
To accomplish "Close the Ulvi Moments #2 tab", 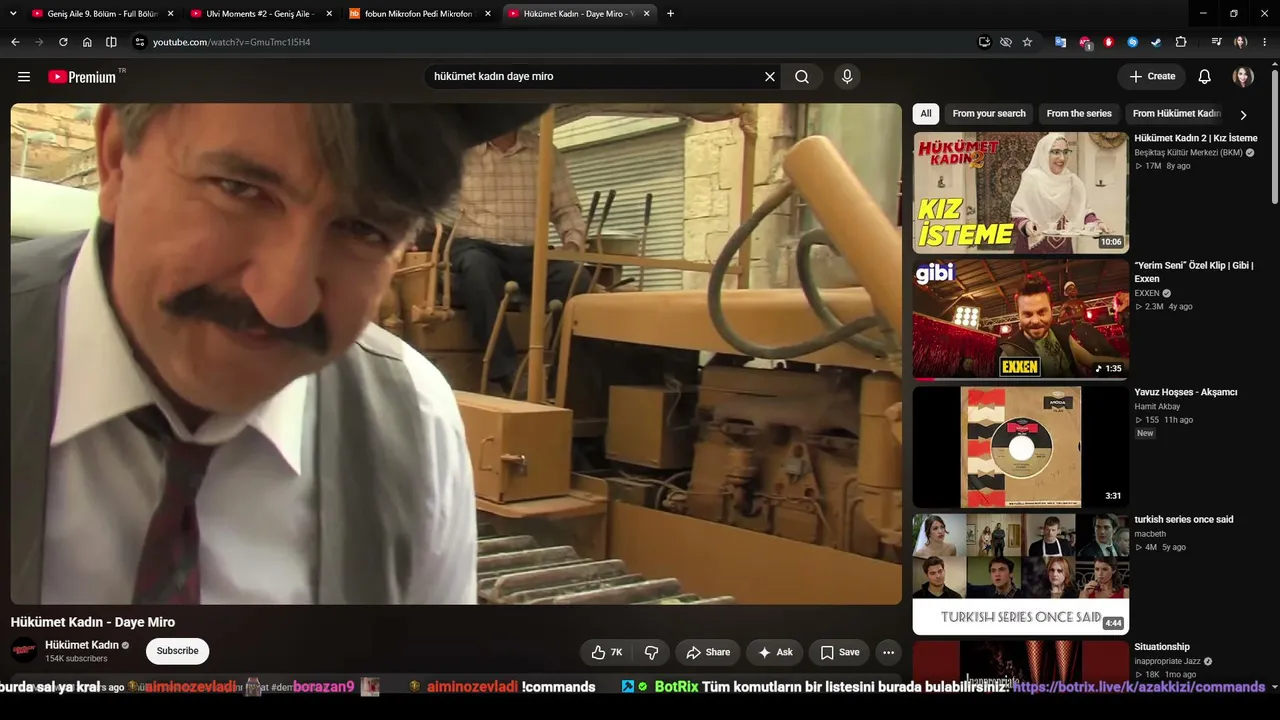I will [x=329, y=14].
